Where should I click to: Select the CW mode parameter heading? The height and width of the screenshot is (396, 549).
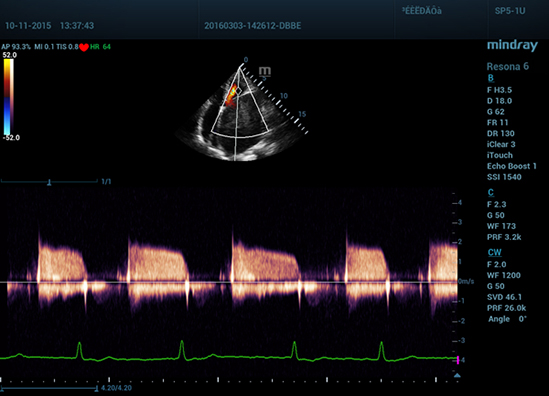(x=494, y=252)
